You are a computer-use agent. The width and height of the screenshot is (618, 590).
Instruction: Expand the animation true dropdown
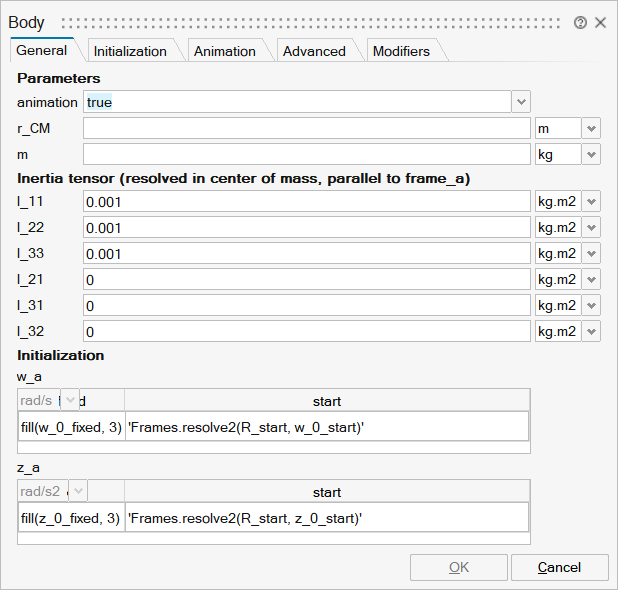pos(521,102)
